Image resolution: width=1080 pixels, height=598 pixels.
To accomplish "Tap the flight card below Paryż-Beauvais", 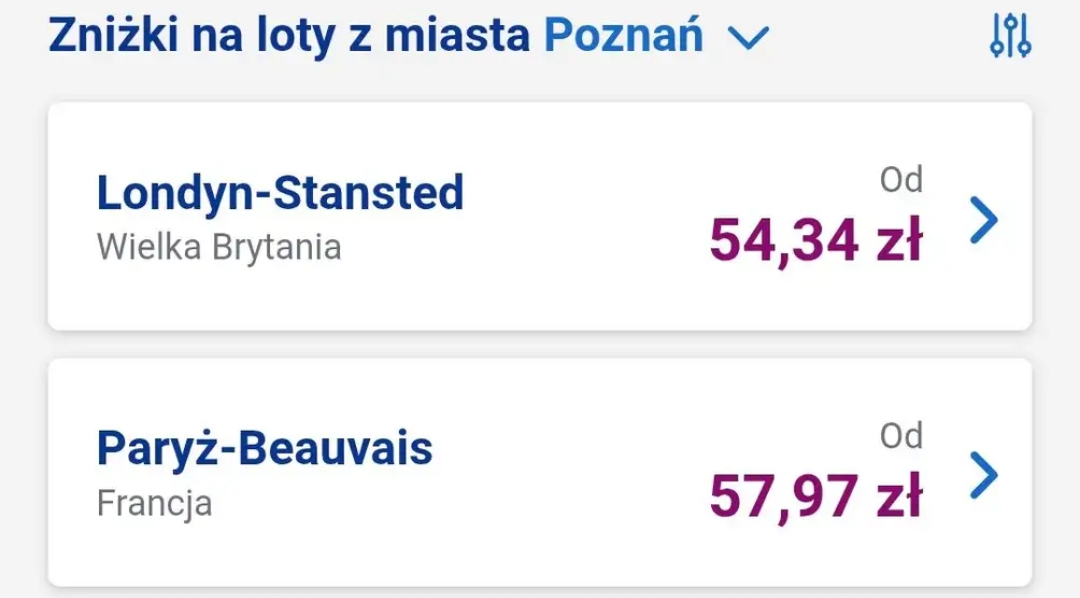I will point(540,592).
